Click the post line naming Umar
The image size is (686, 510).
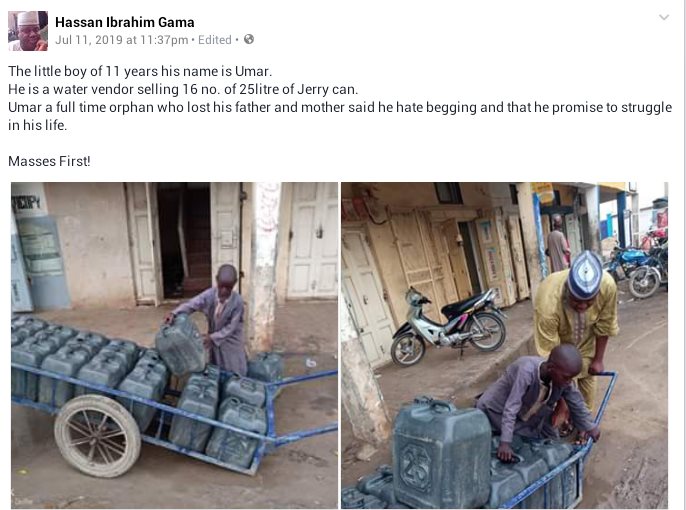click(140, 71)
